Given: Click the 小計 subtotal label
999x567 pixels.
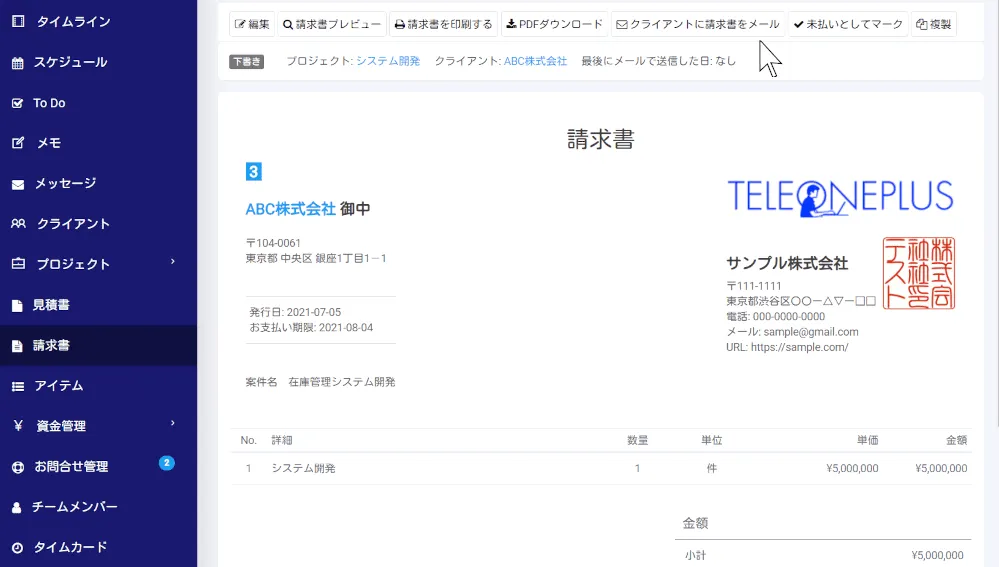Looking at the screenshot, I should point(696,556).
